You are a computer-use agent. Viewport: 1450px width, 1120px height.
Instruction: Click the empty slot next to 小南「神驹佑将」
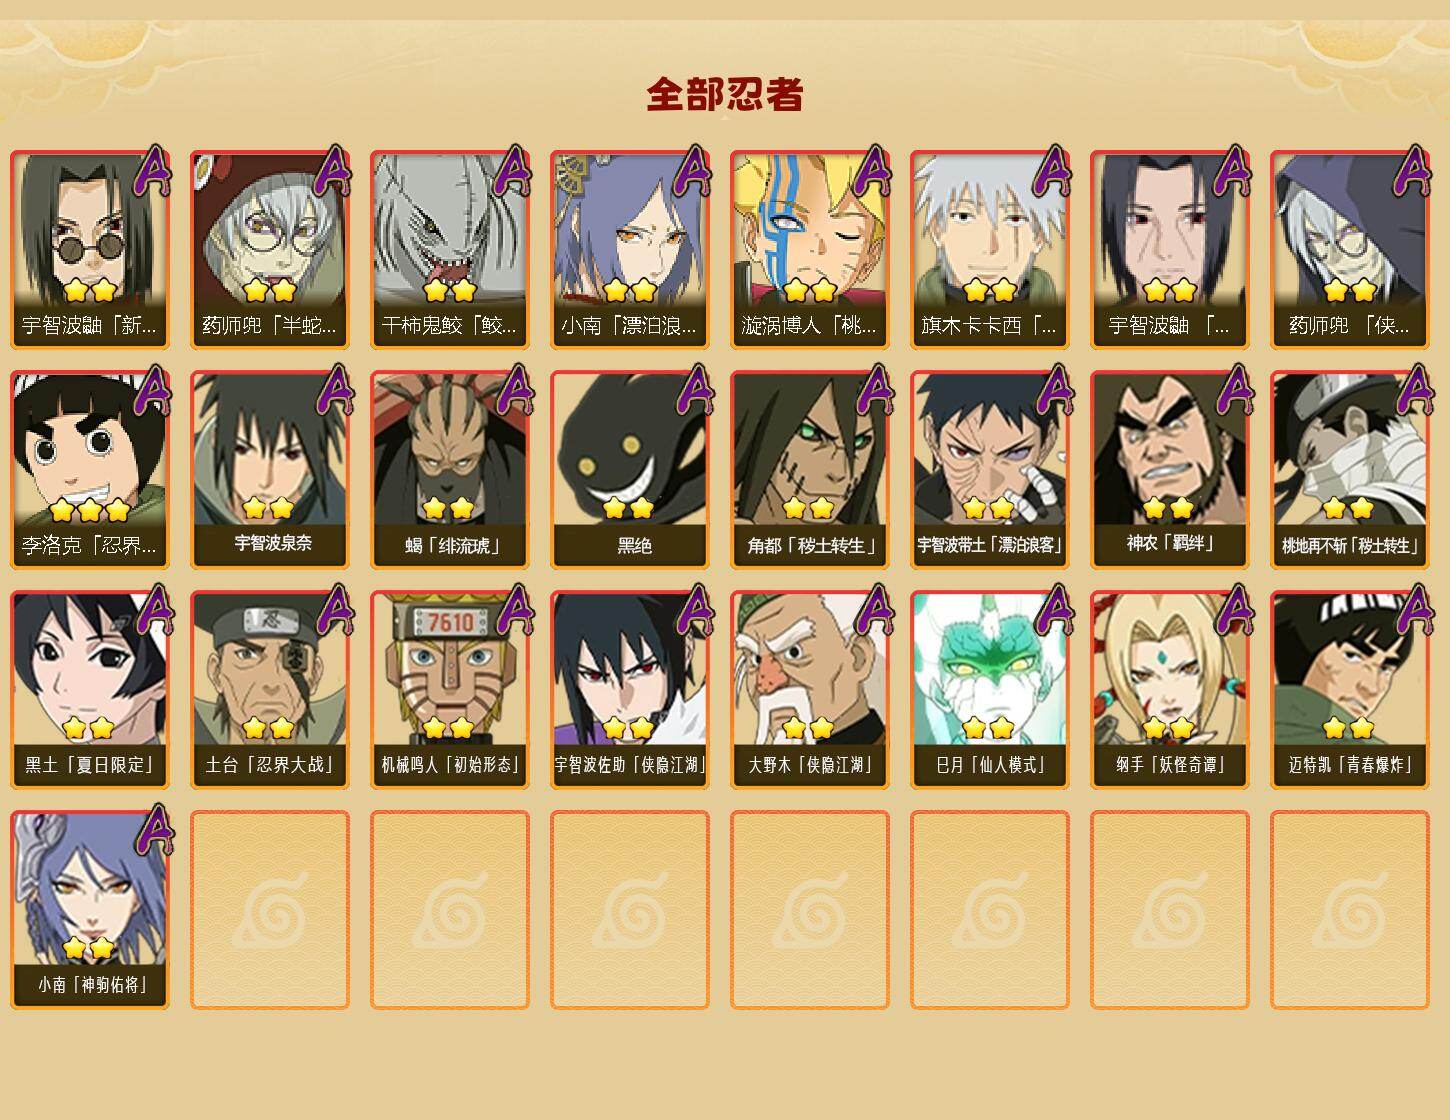click(270, 909)
